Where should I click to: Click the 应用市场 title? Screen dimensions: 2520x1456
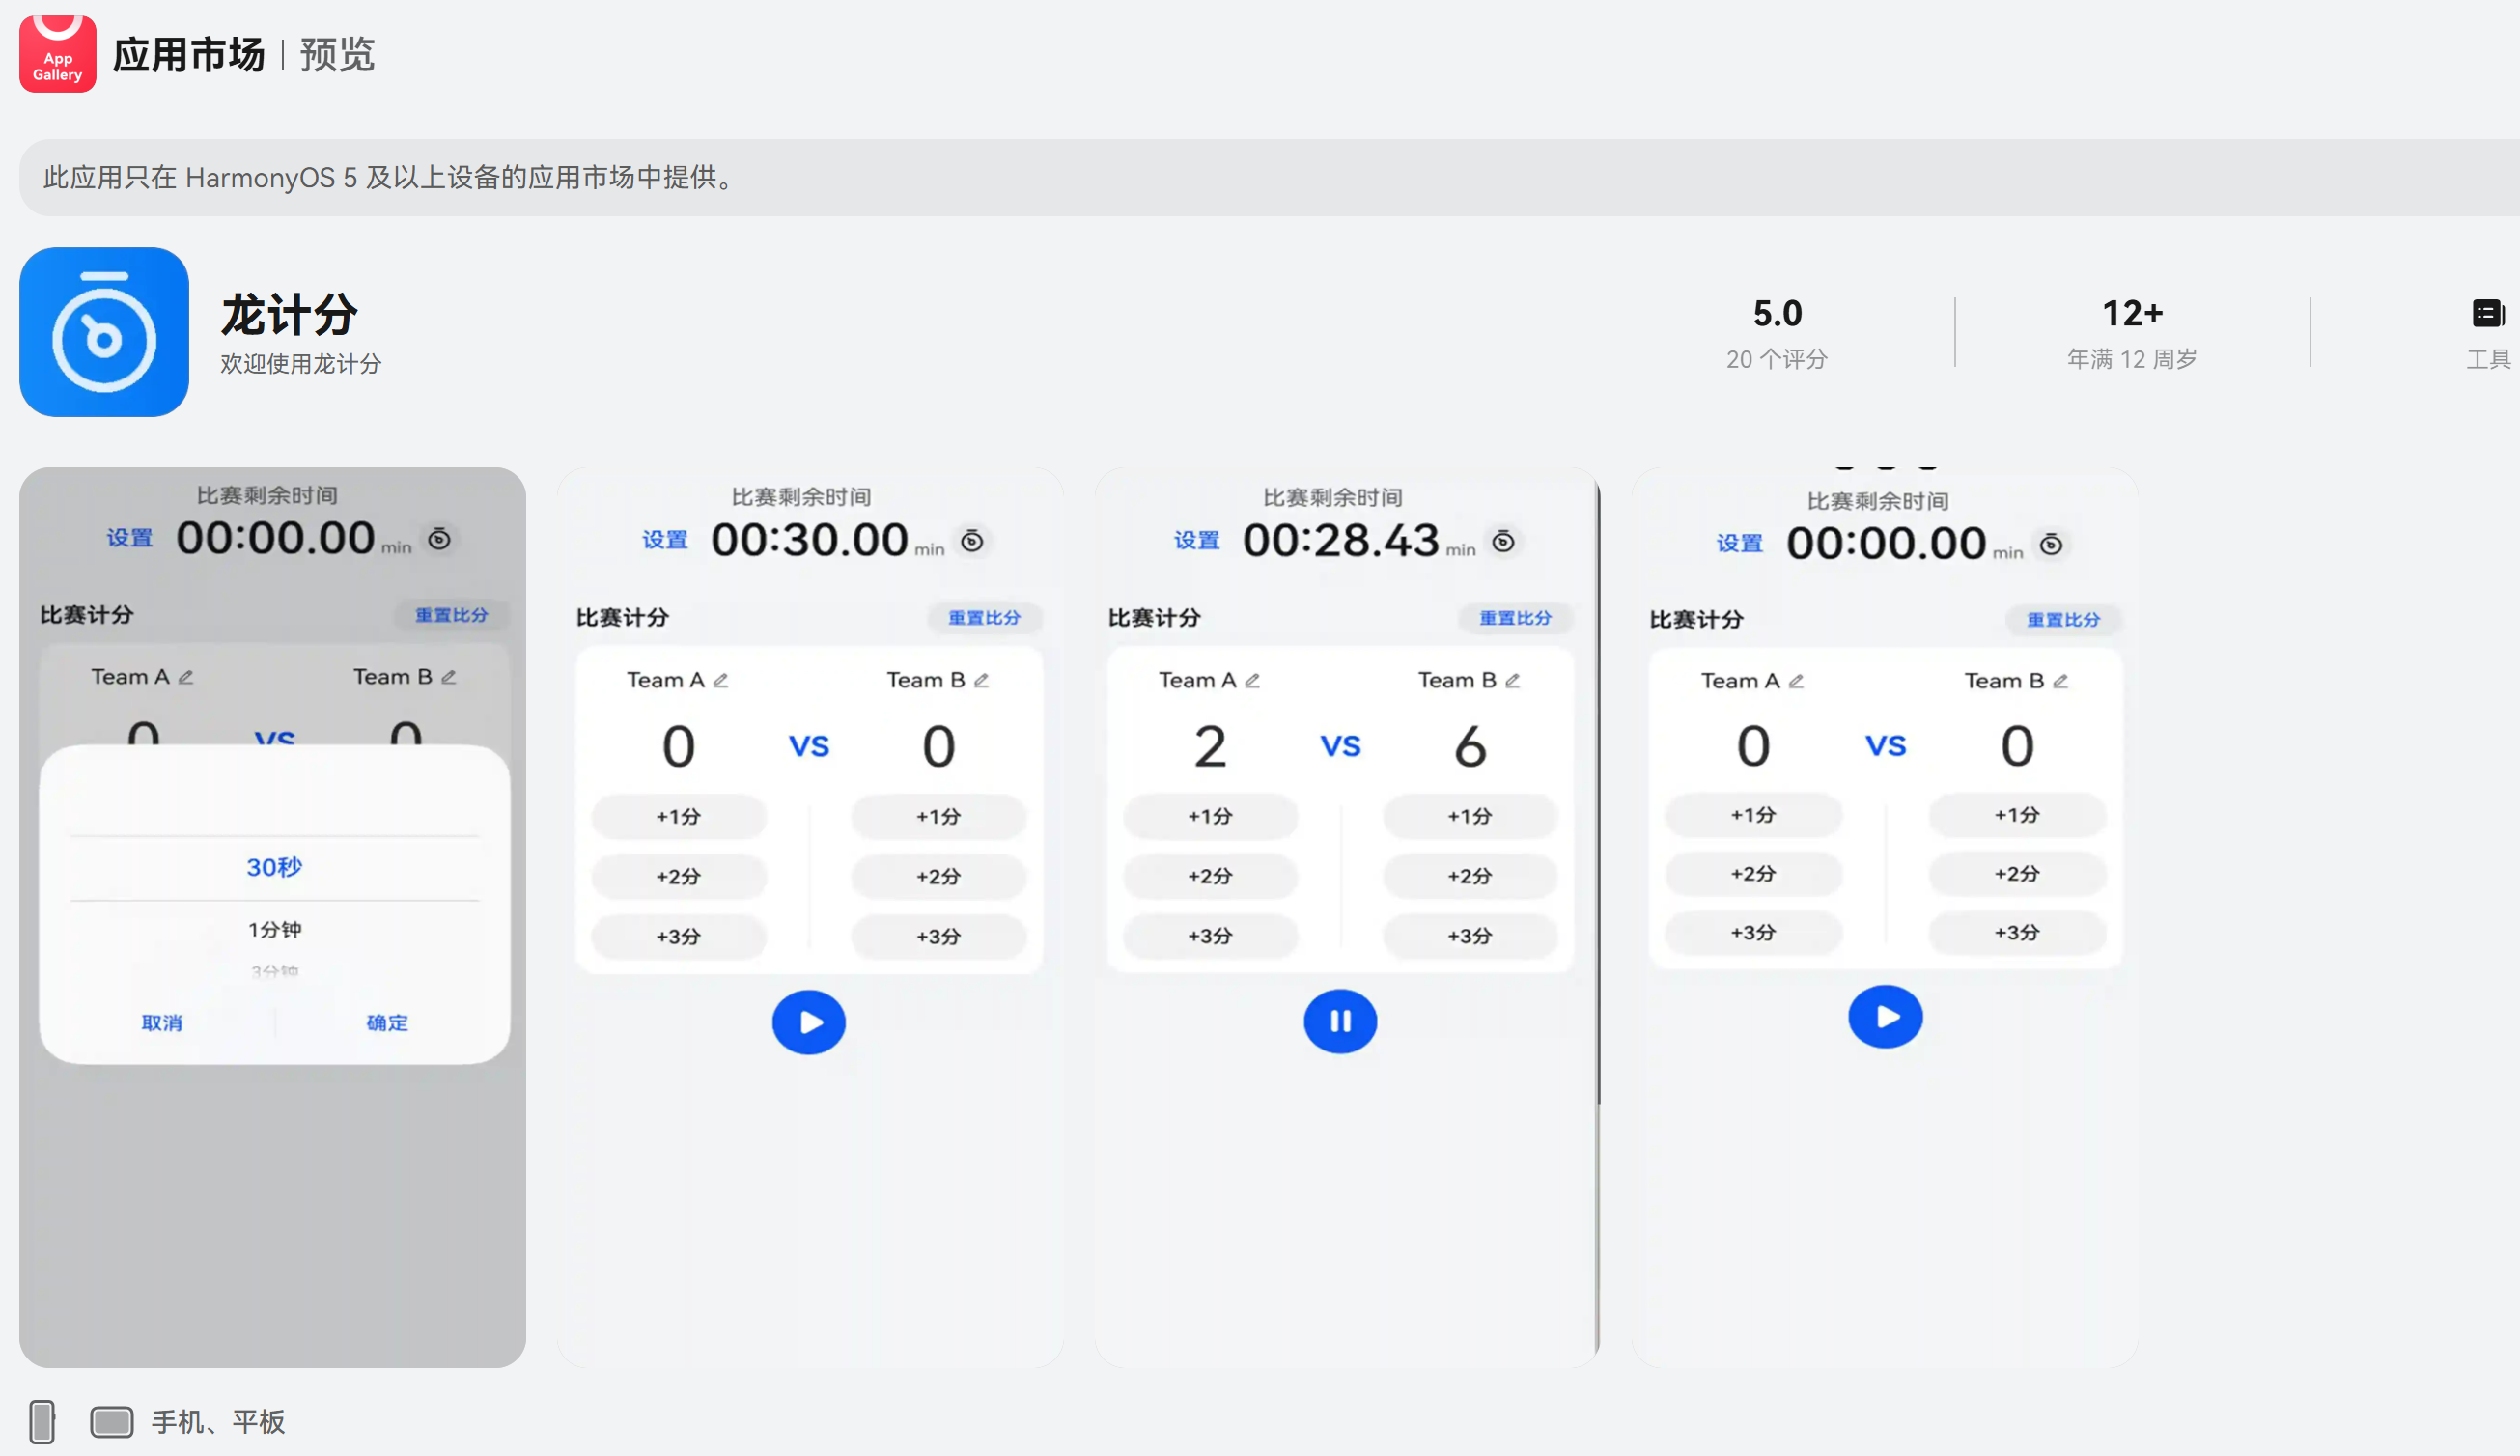189,54
